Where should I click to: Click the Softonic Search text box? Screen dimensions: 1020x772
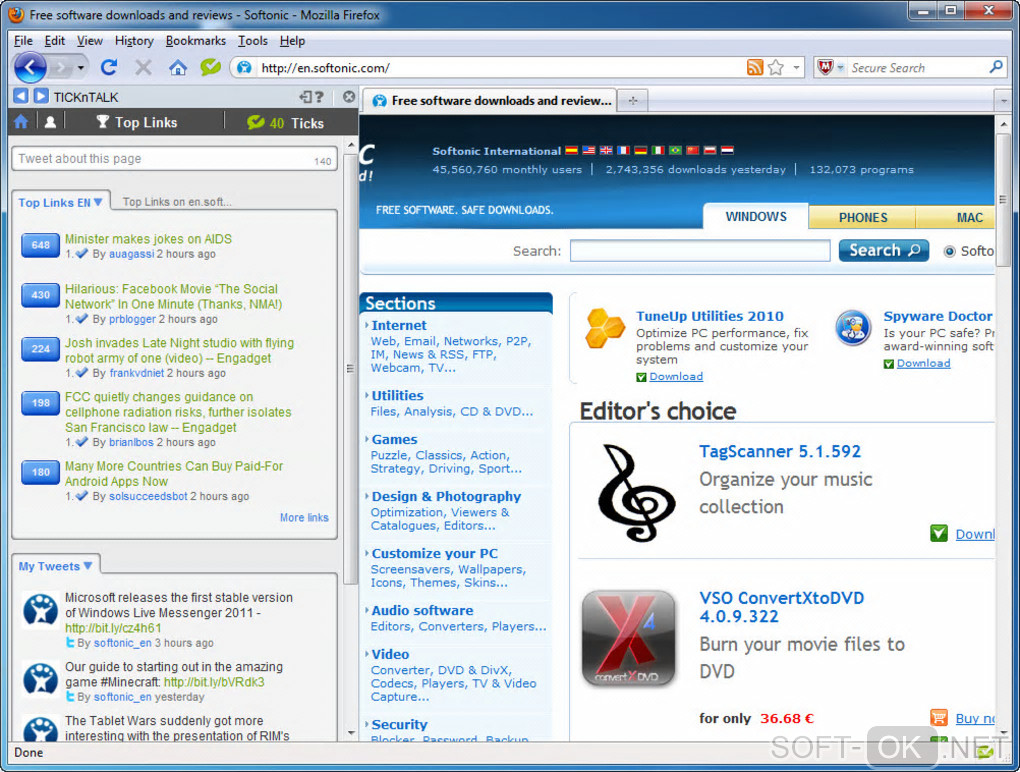click(x=700, y=251)
